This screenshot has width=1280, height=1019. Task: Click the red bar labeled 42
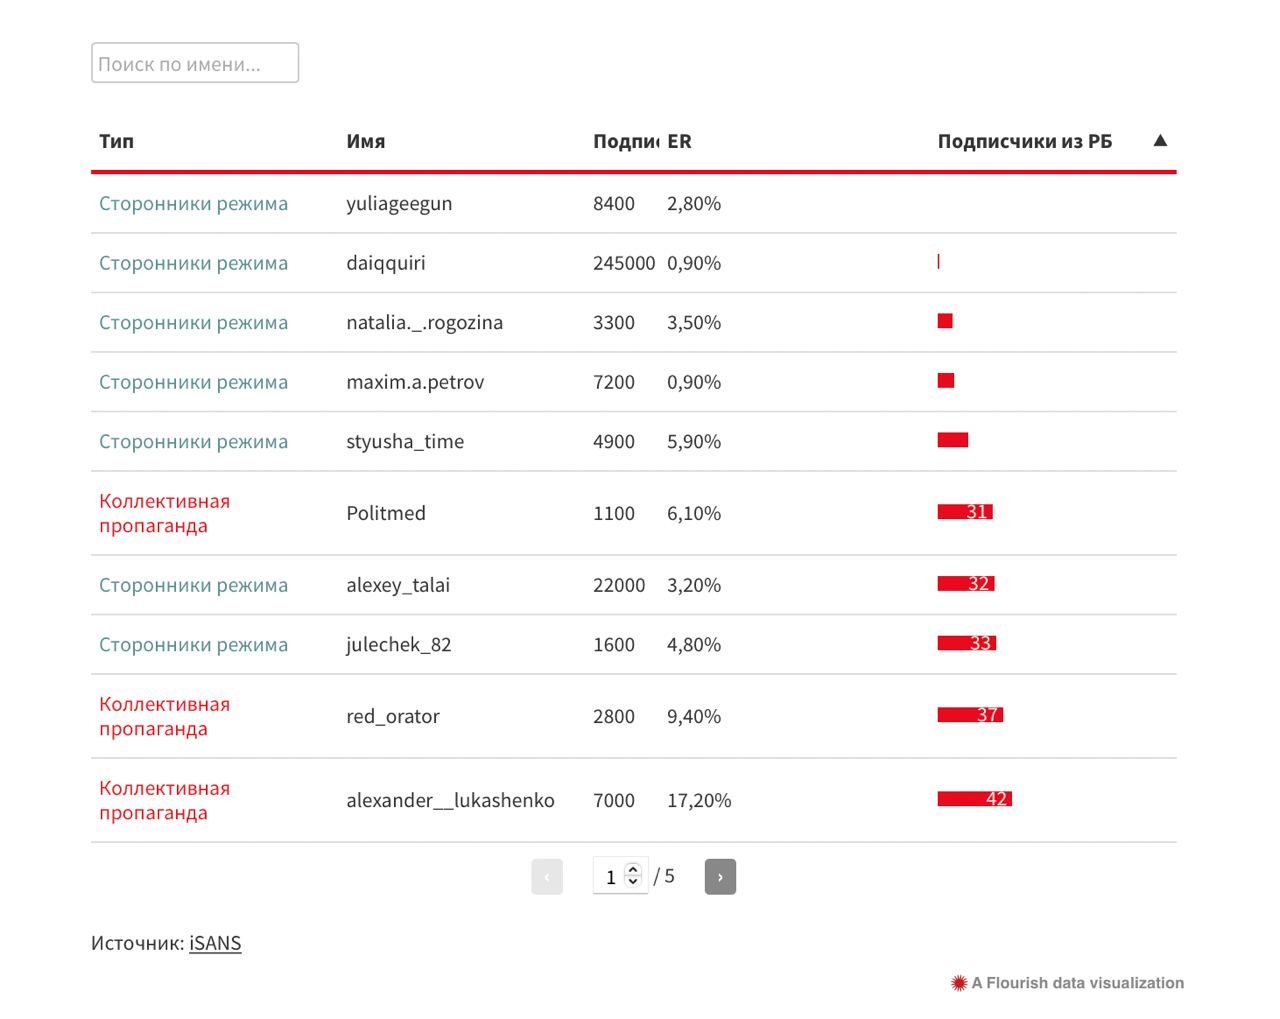tap(975, 799)
